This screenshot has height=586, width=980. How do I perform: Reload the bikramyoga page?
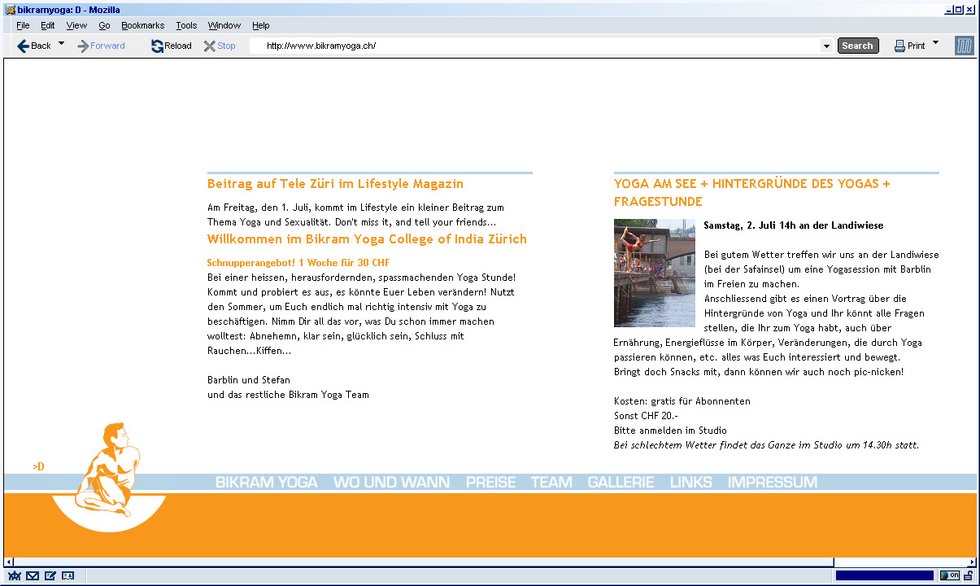point(171,46)
